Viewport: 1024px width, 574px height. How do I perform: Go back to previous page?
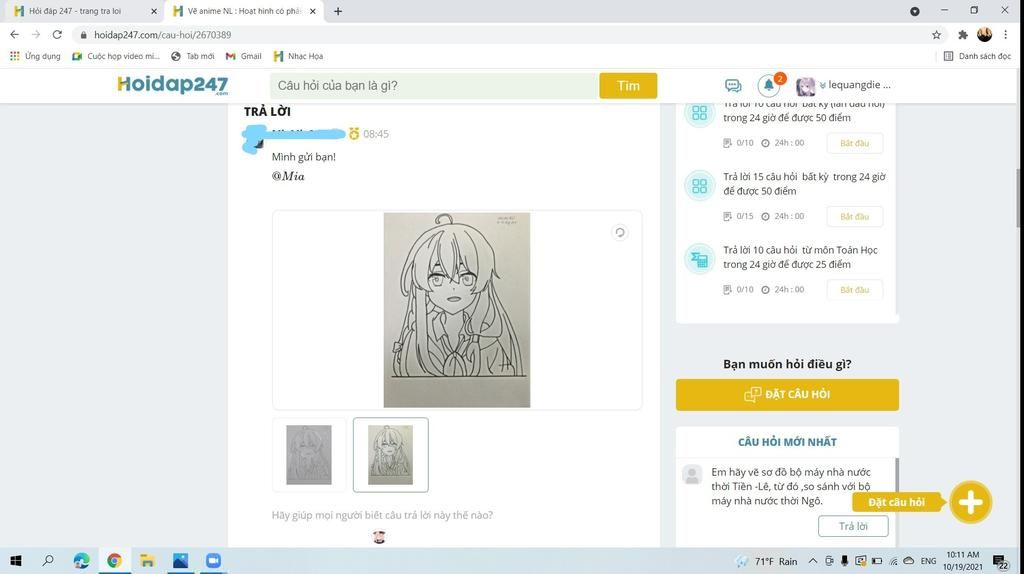(x=14, y=35)
